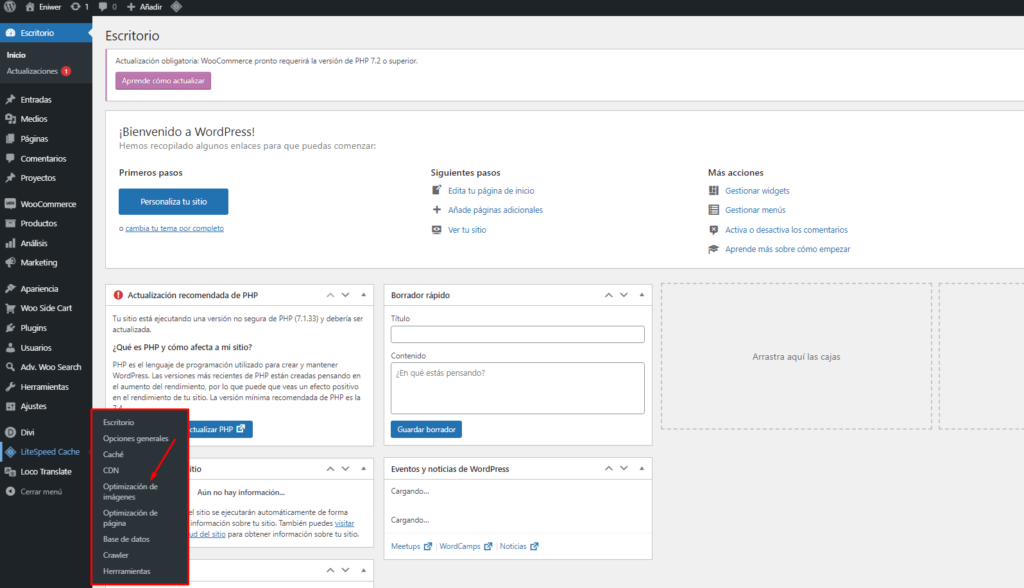
Task: Click the Añadir plus button in the admin bar
Action: (x=131, y=7)
